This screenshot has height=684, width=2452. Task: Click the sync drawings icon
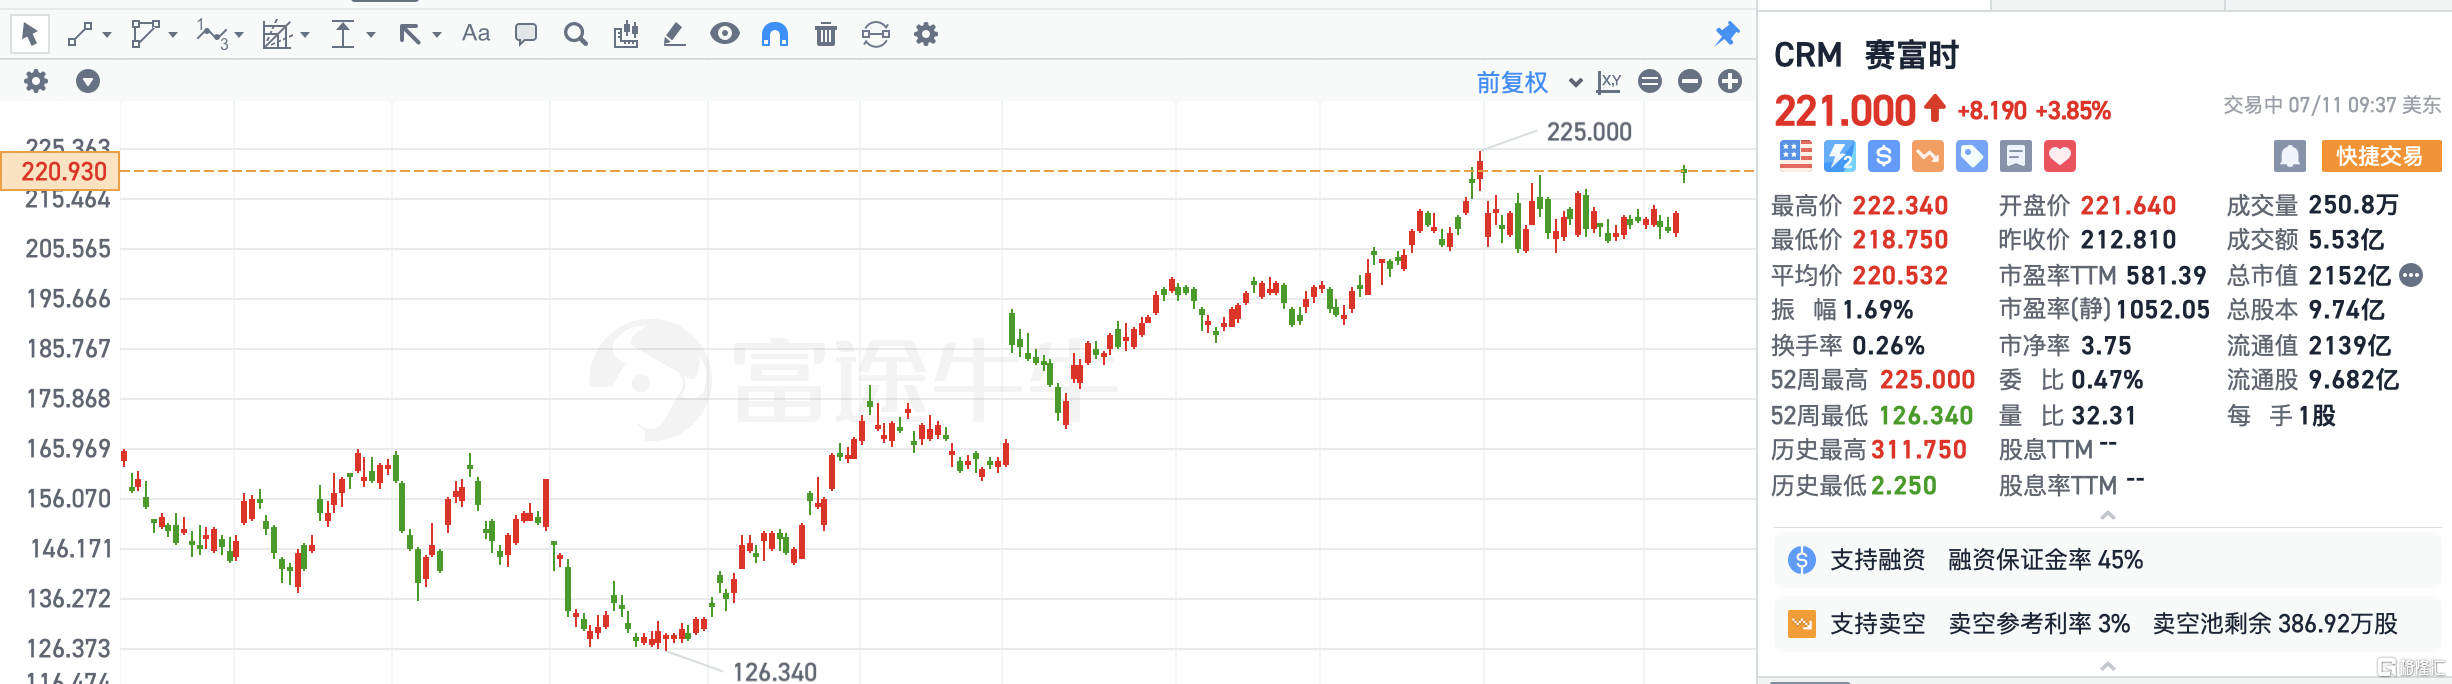click(x=876, y=35)
